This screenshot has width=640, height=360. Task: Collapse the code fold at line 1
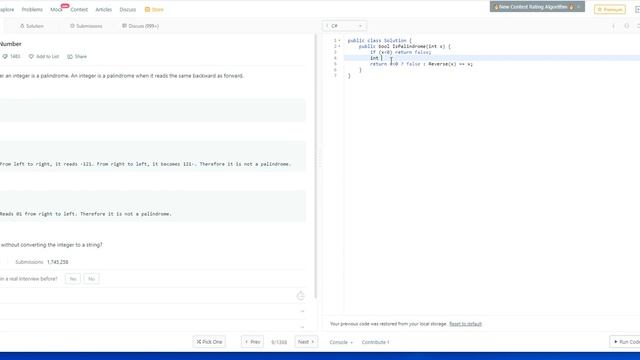pos(339,40)
